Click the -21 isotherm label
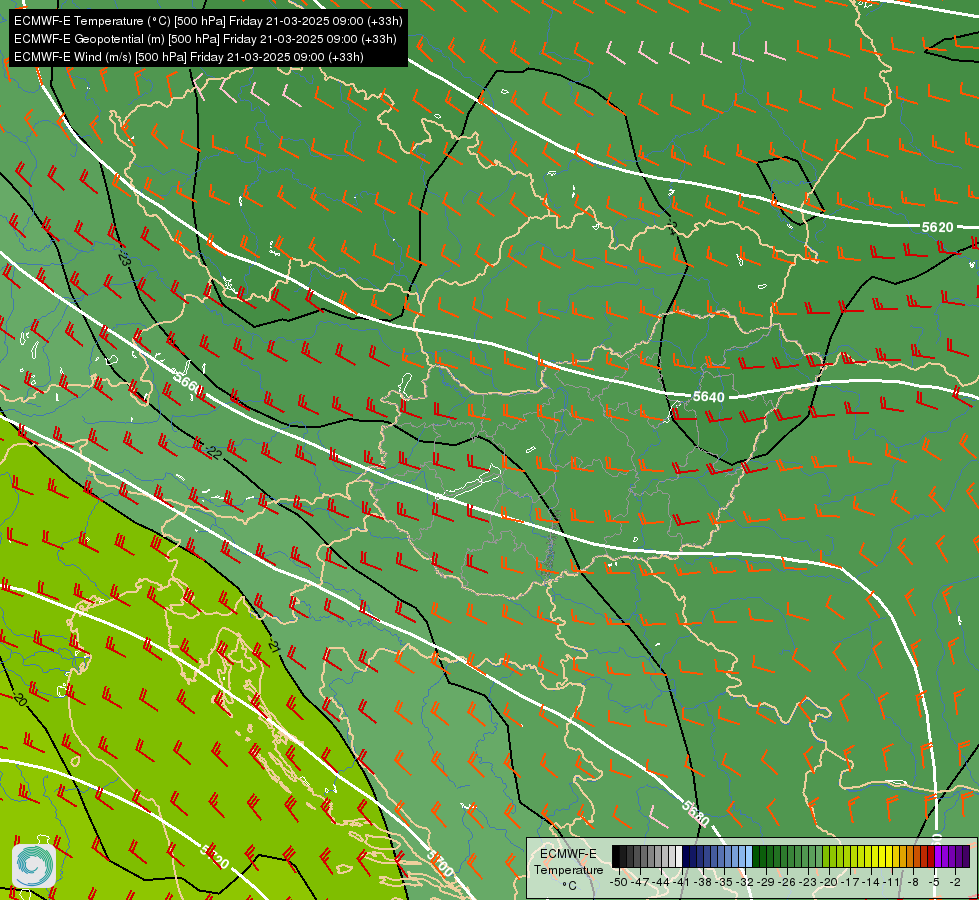 (x=273, y=646)
